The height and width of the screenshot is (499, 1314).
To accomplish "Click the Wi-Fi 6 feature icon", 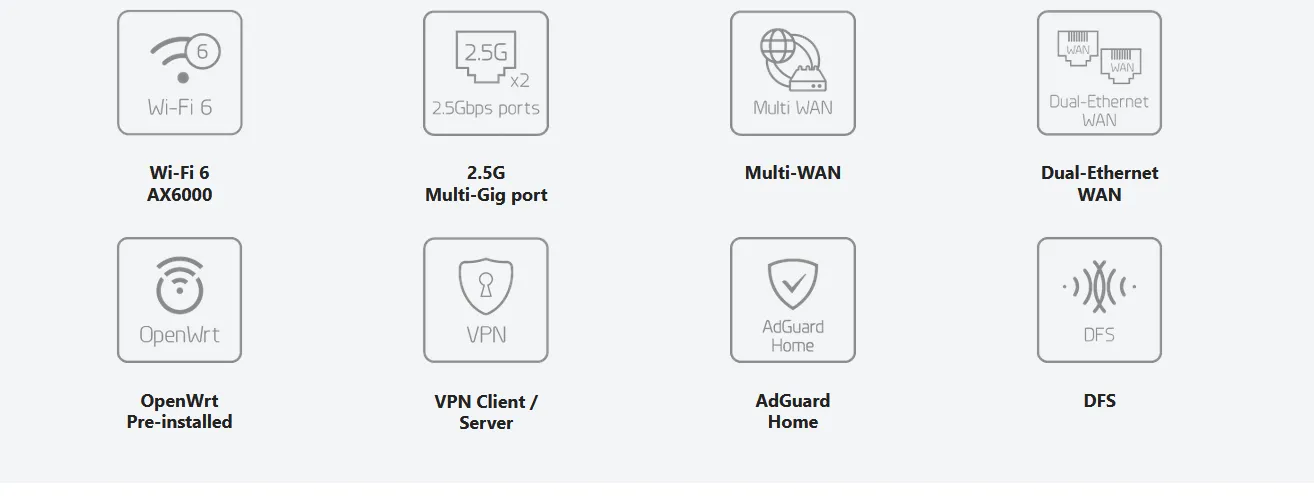I will pos(180,73).
